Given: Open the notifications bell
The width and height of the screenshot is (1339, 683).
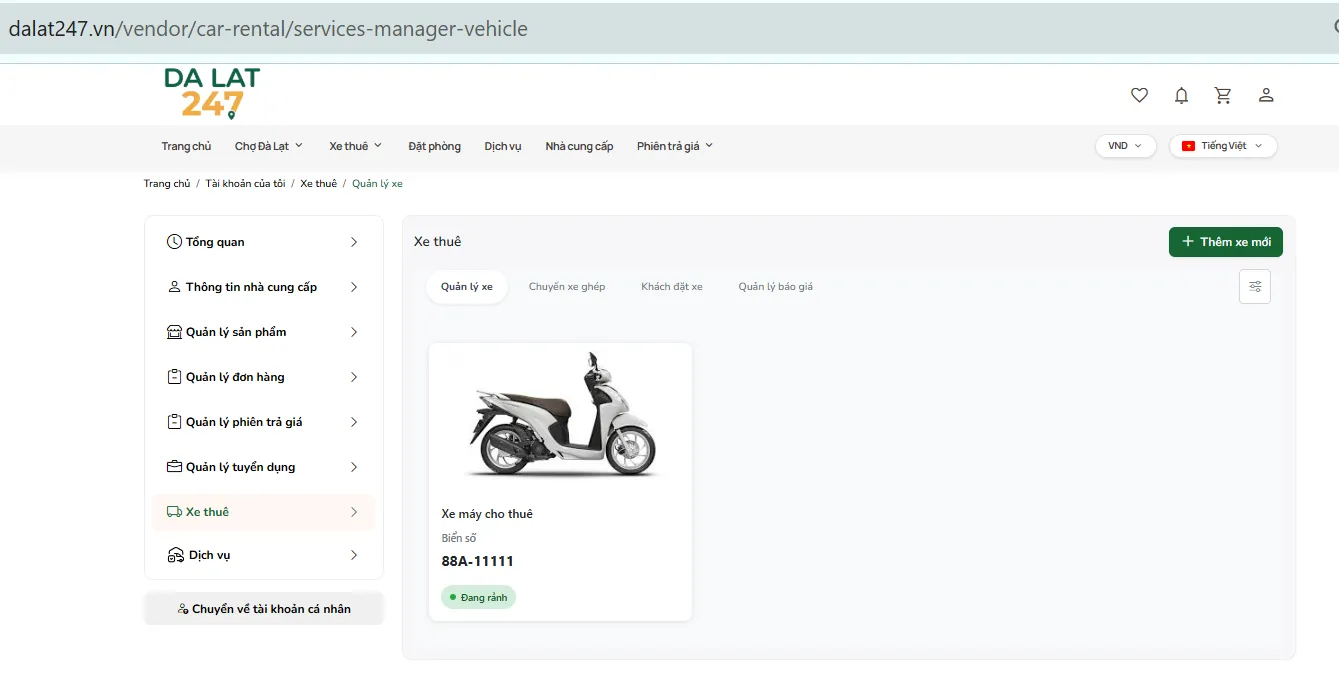Looking at the screenshot, I should point(1181,95).
